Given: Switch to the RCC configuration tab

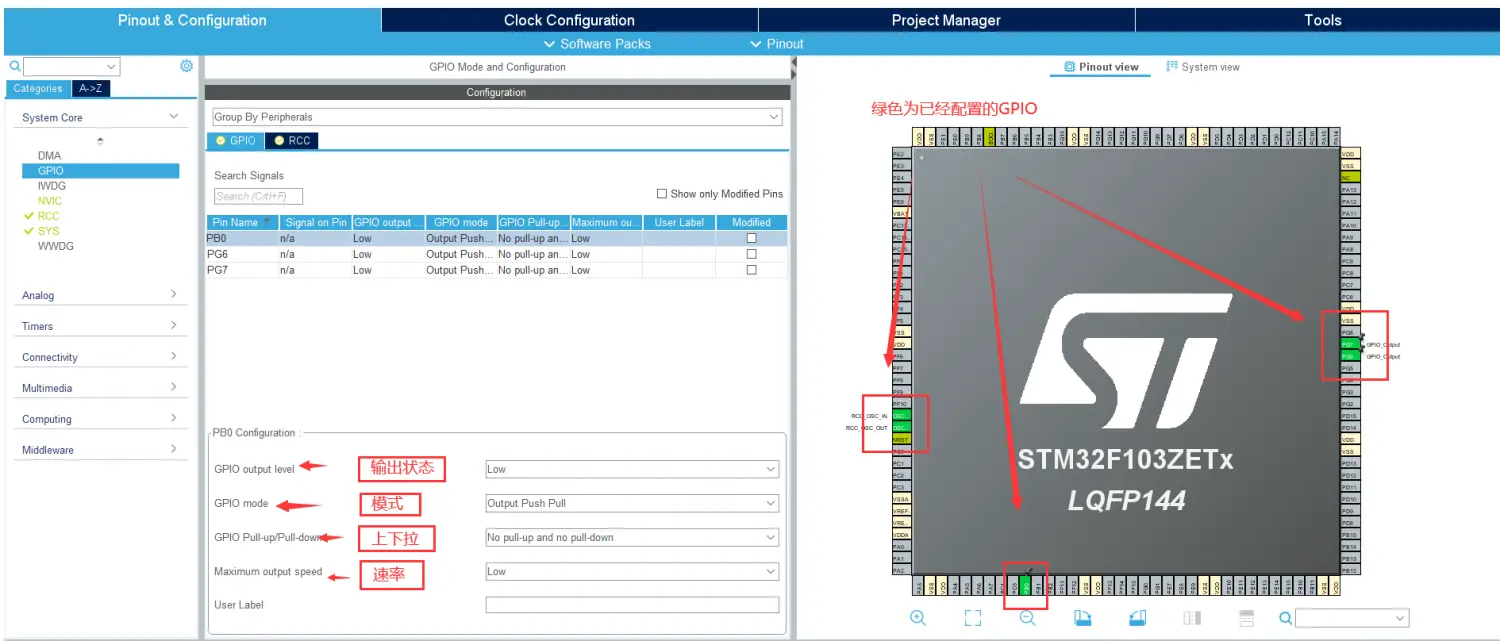Looking at the screenshot, I should point(292,141).
